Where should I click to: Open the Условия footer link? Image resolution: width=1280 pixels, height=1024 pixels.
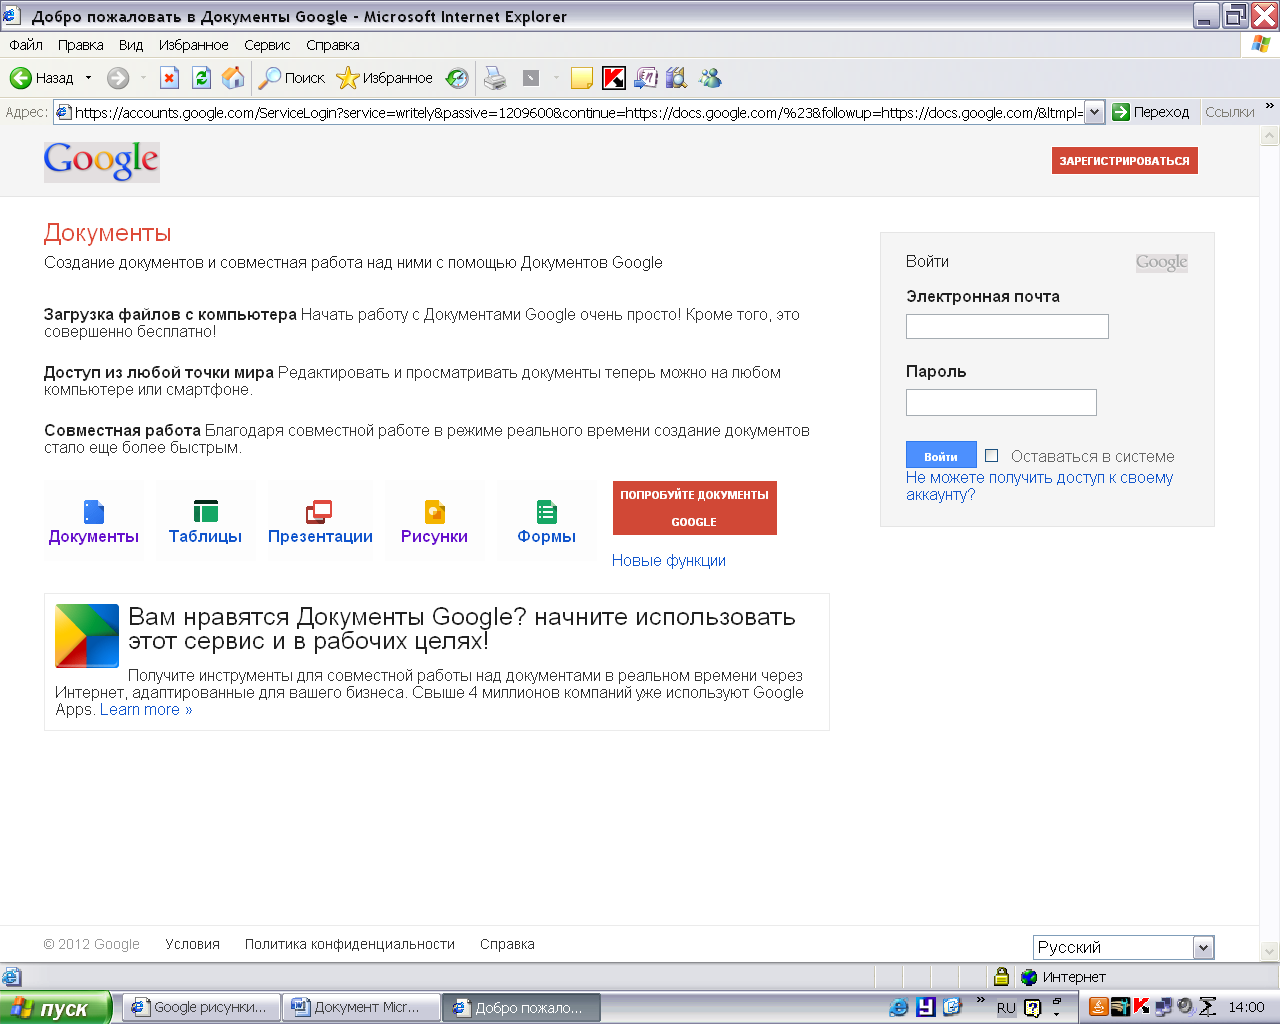point(193,944)
